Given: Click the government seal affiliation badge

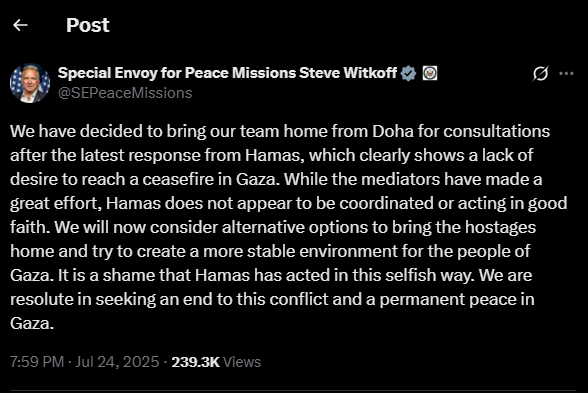Looking at the screenshot, I should coord(430,73).
